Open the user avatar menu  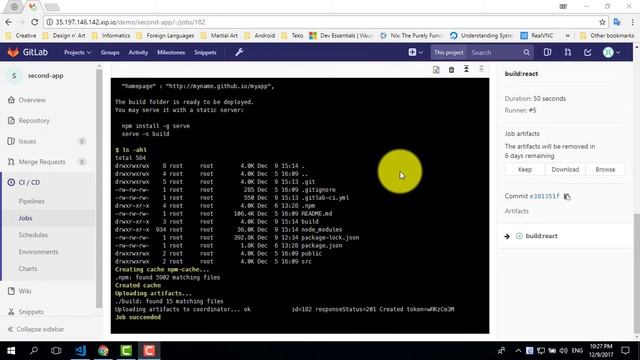[611, 52]
